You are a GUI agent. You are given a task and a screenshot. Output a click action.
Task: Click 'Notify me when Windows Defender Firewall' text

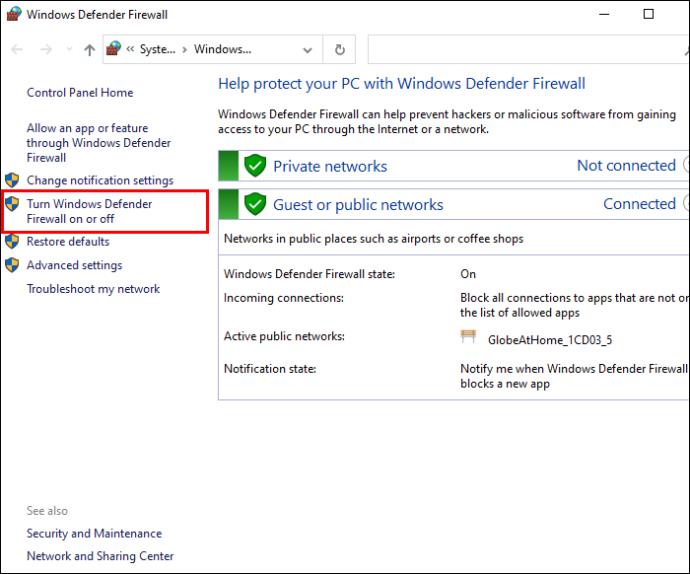coord(574,376)
